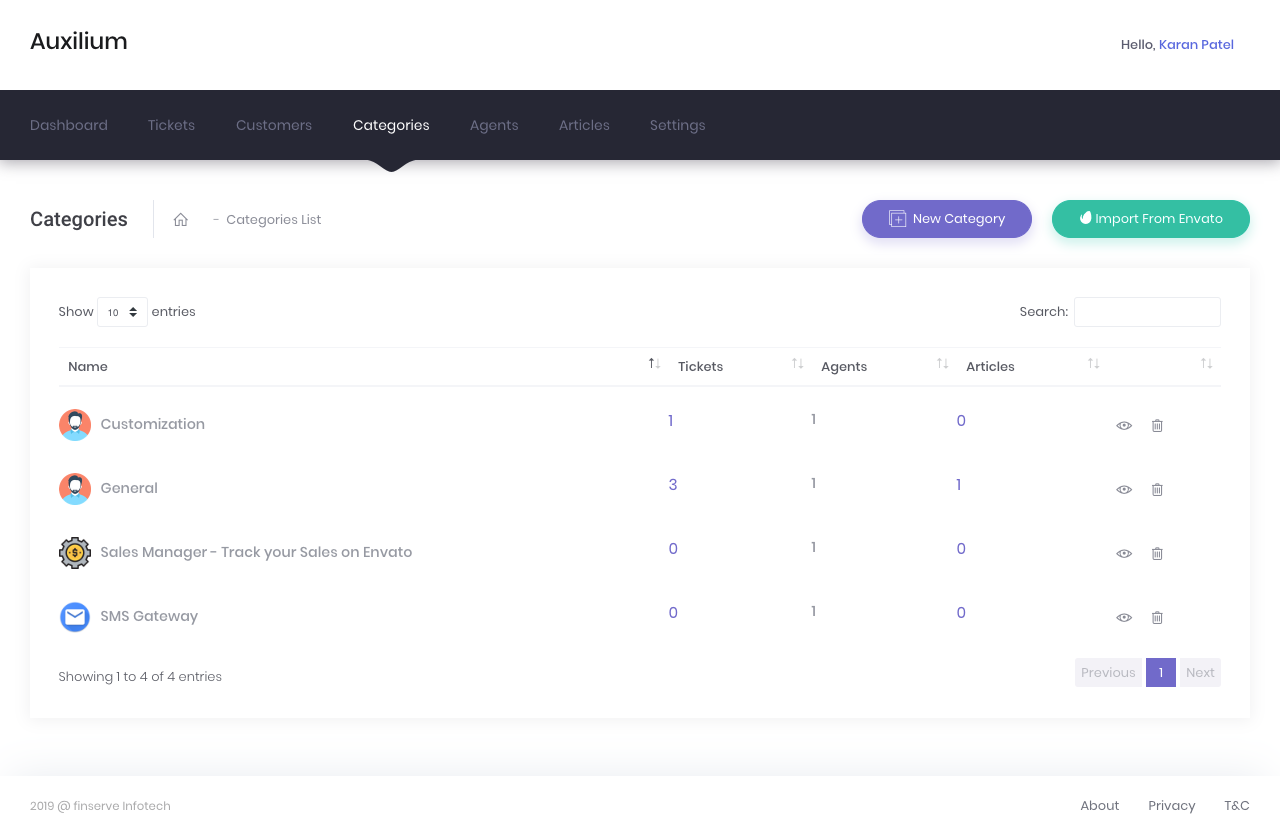Click the Import From Envato button
This screenshot has width=1280, height=836.
[x=1150, y=219]
